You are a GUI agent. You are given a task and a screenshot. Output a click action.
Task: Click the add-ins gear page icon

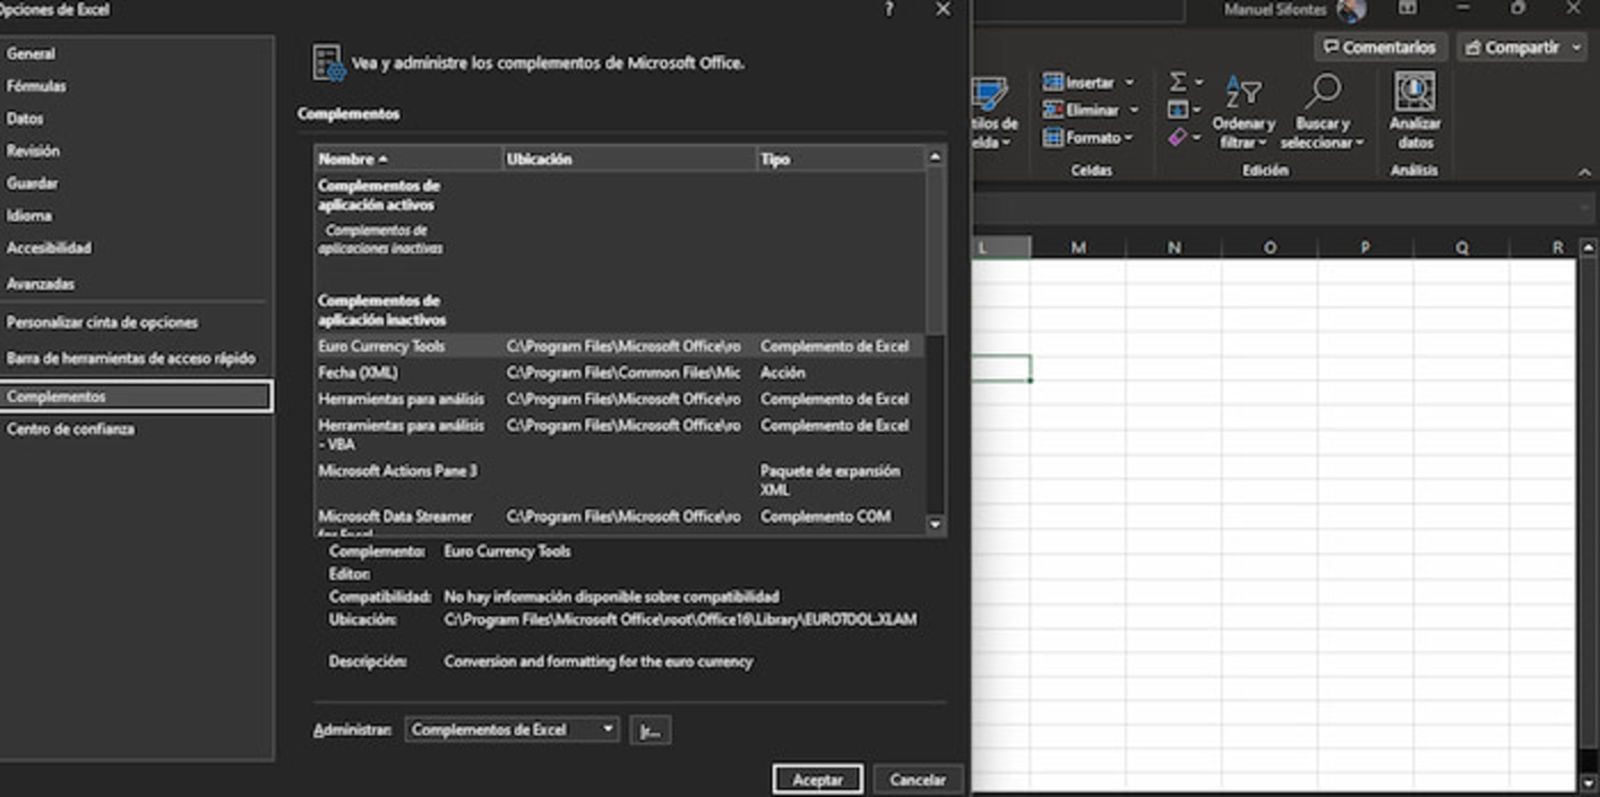[x=328, y=62]
